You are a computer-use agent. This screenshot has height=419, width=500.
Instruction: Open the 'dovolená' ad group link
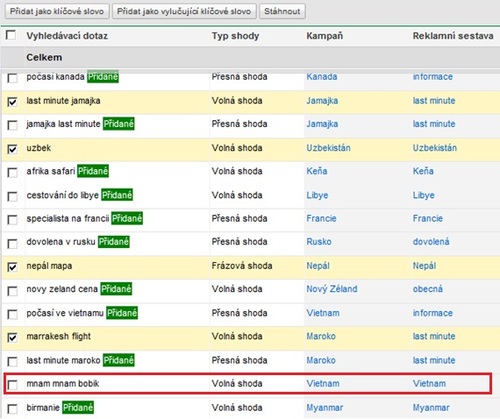[x=431, y=242]
